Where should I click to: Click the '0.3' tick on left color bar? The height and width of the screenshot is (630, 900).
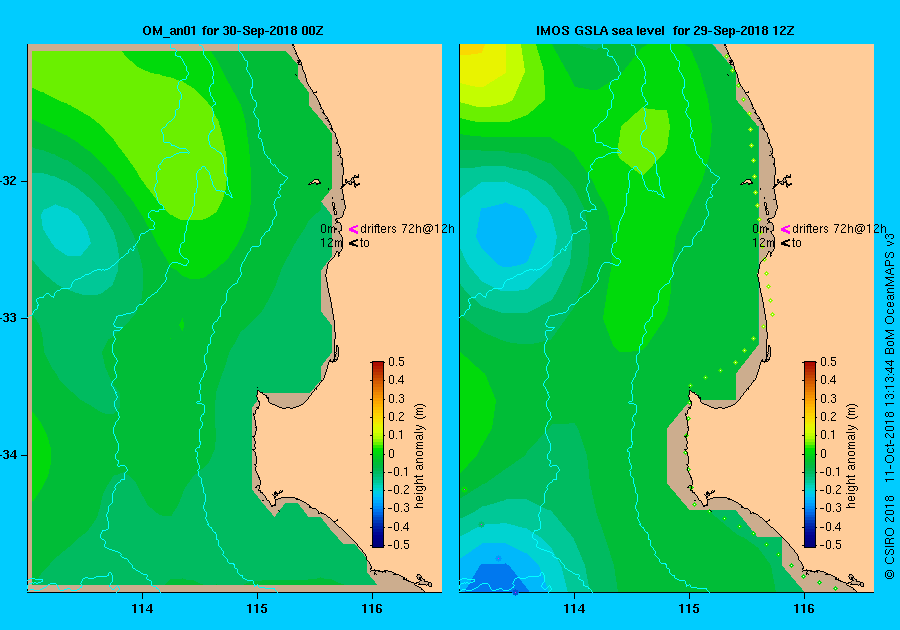[x=397, y=399]
